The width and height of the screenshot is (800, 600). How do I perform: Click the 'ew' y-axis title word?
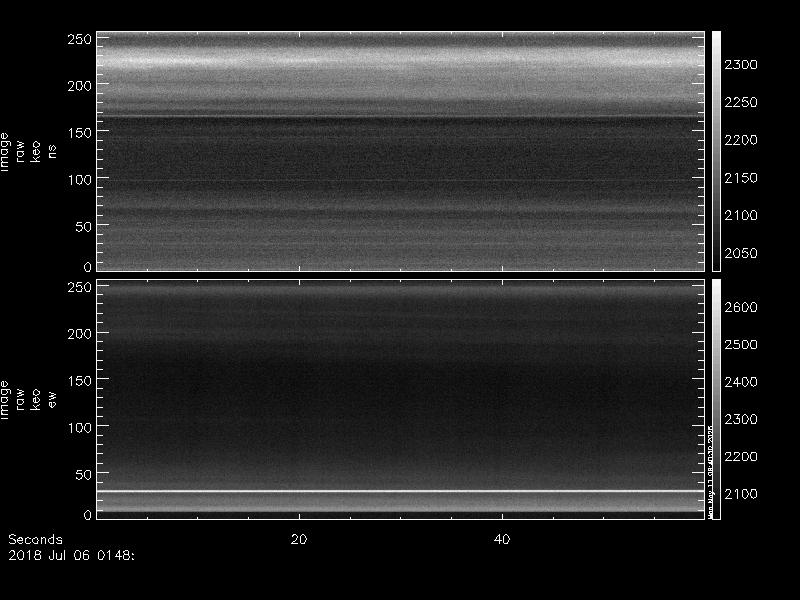coord(52,399)
